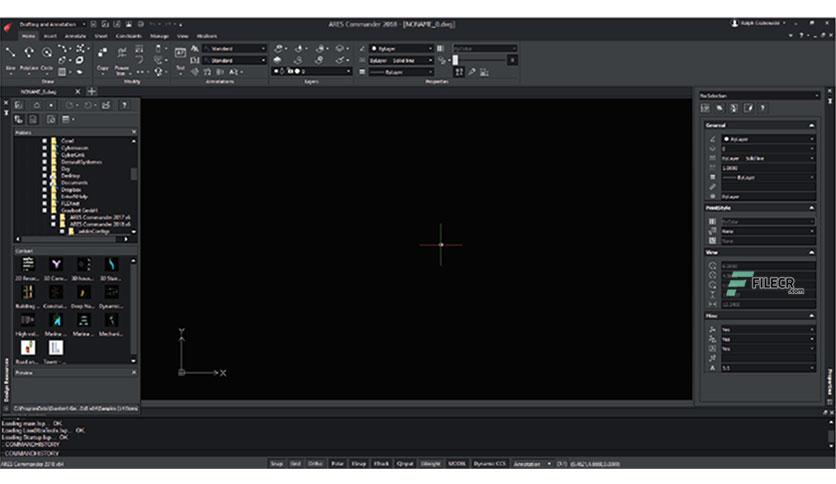Toggle Snap in status bar
This screenshot has width=836, height=484.
[x=277, y=464]
